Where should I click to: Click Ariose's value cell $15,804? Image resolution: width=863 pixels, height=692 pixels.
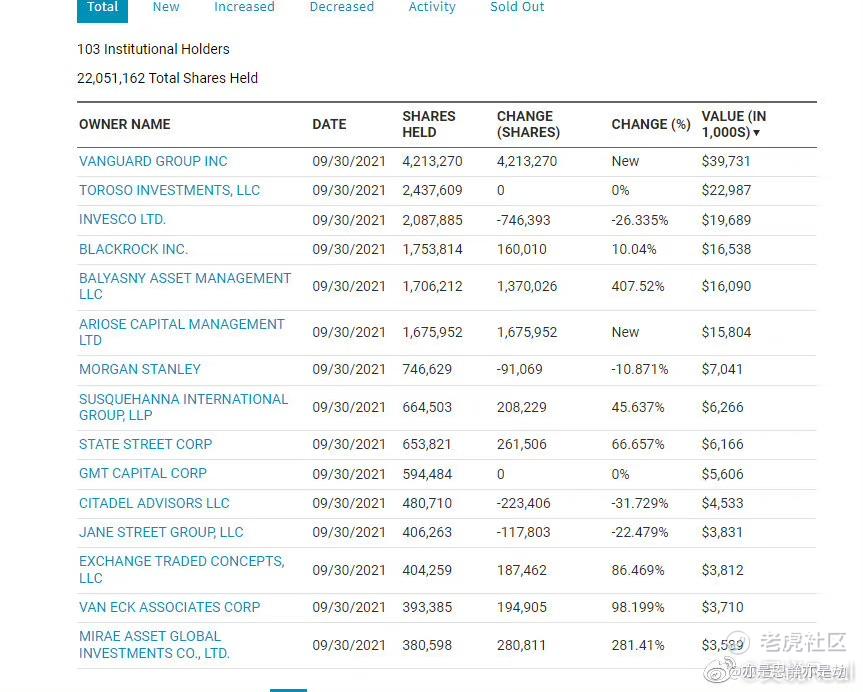726,332
